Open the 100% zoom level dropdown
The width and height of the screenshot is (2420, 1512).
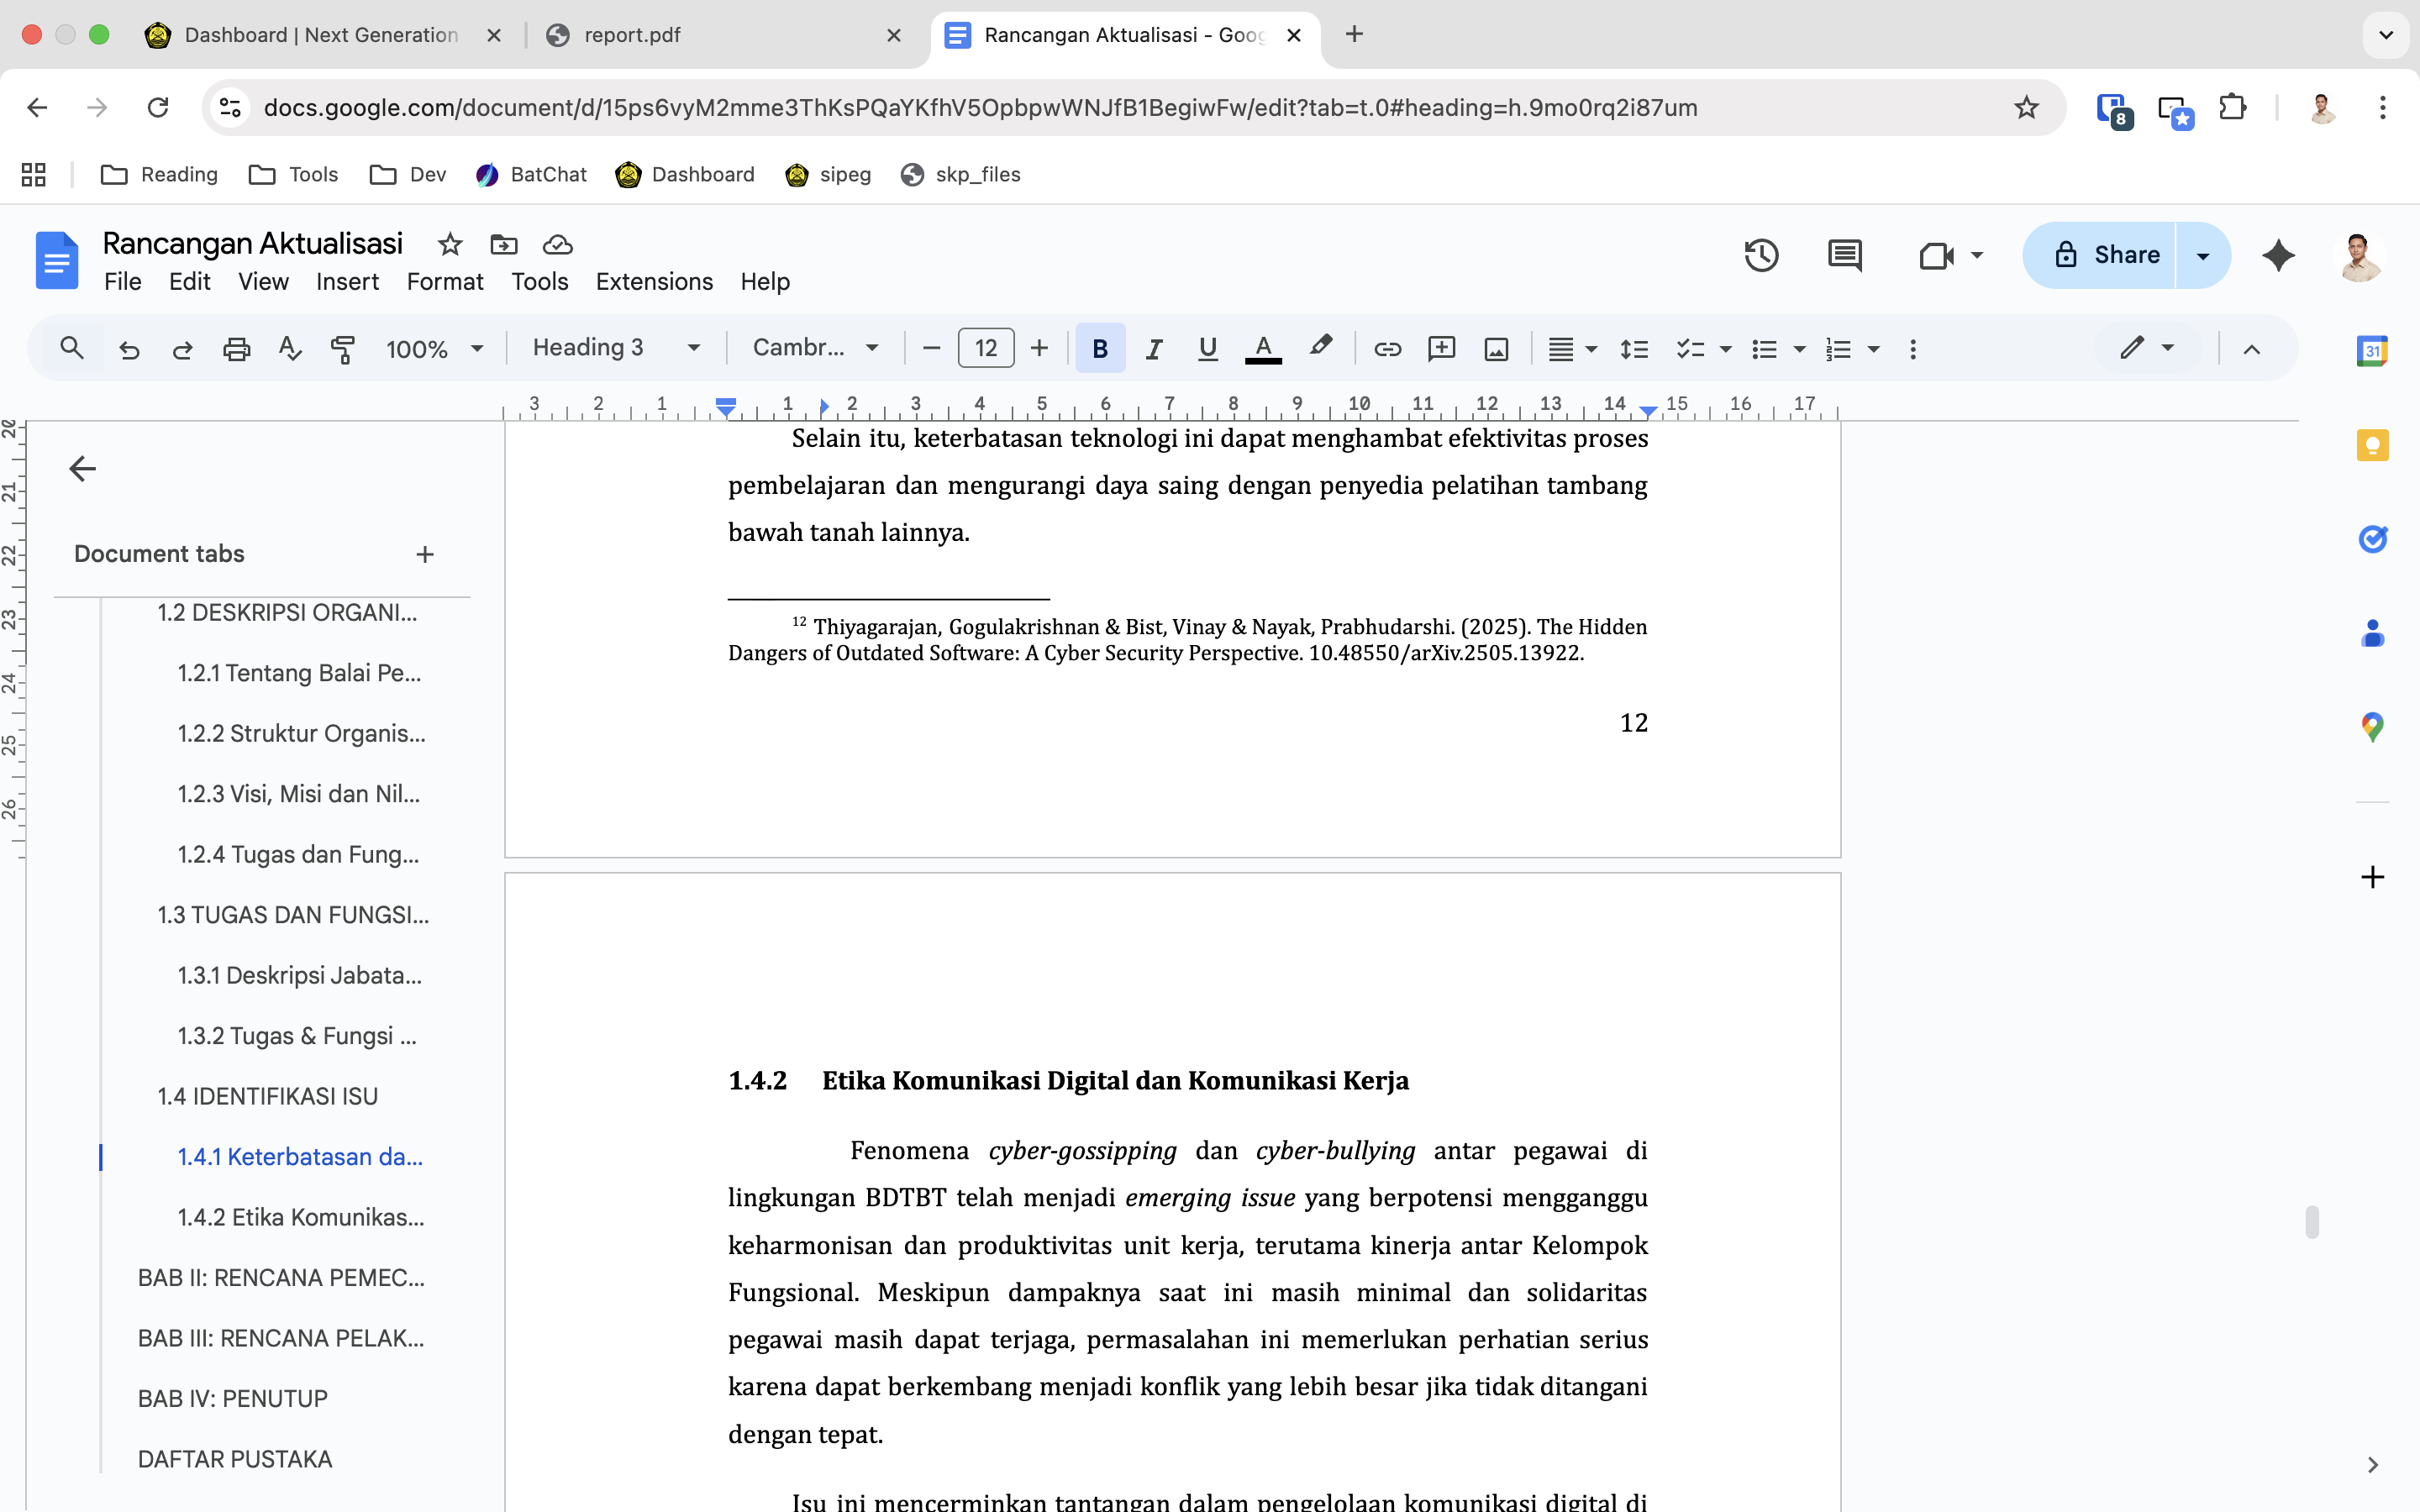[x=434, y=349]
